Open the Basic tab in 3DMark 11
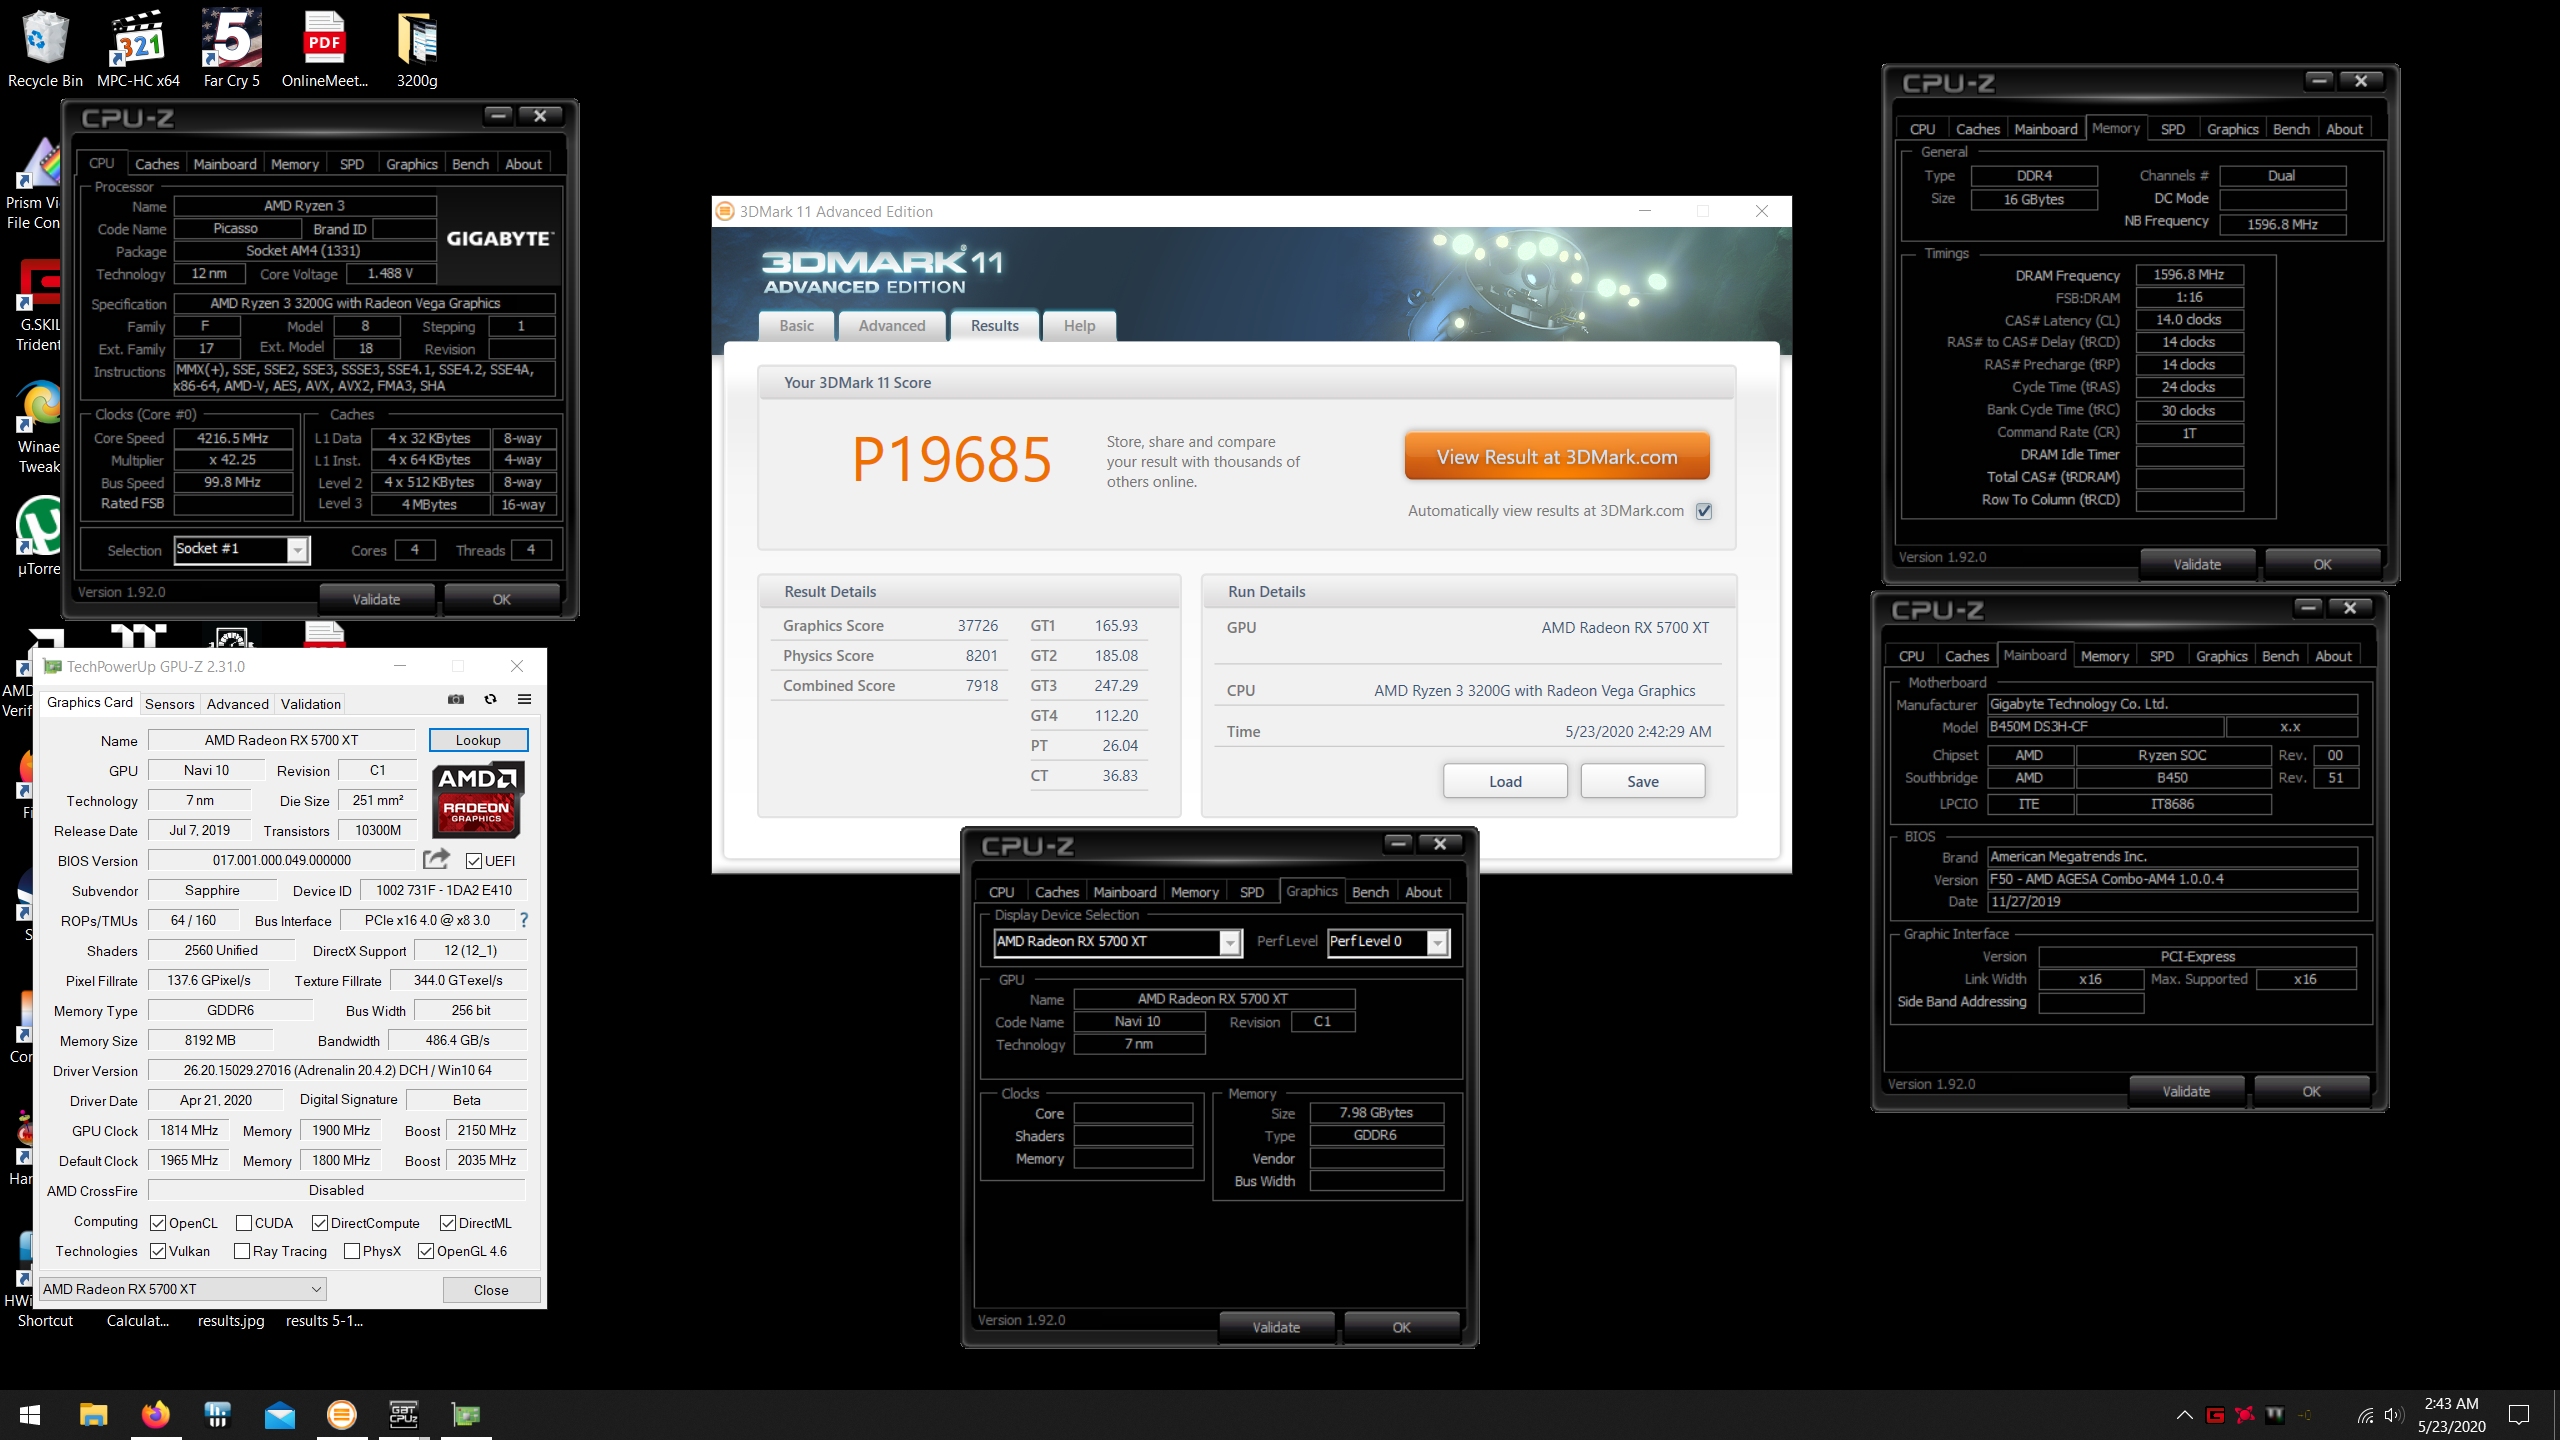Image resolution: width=2560 pixels, height=1440 pixels. [x=796, y=326]
